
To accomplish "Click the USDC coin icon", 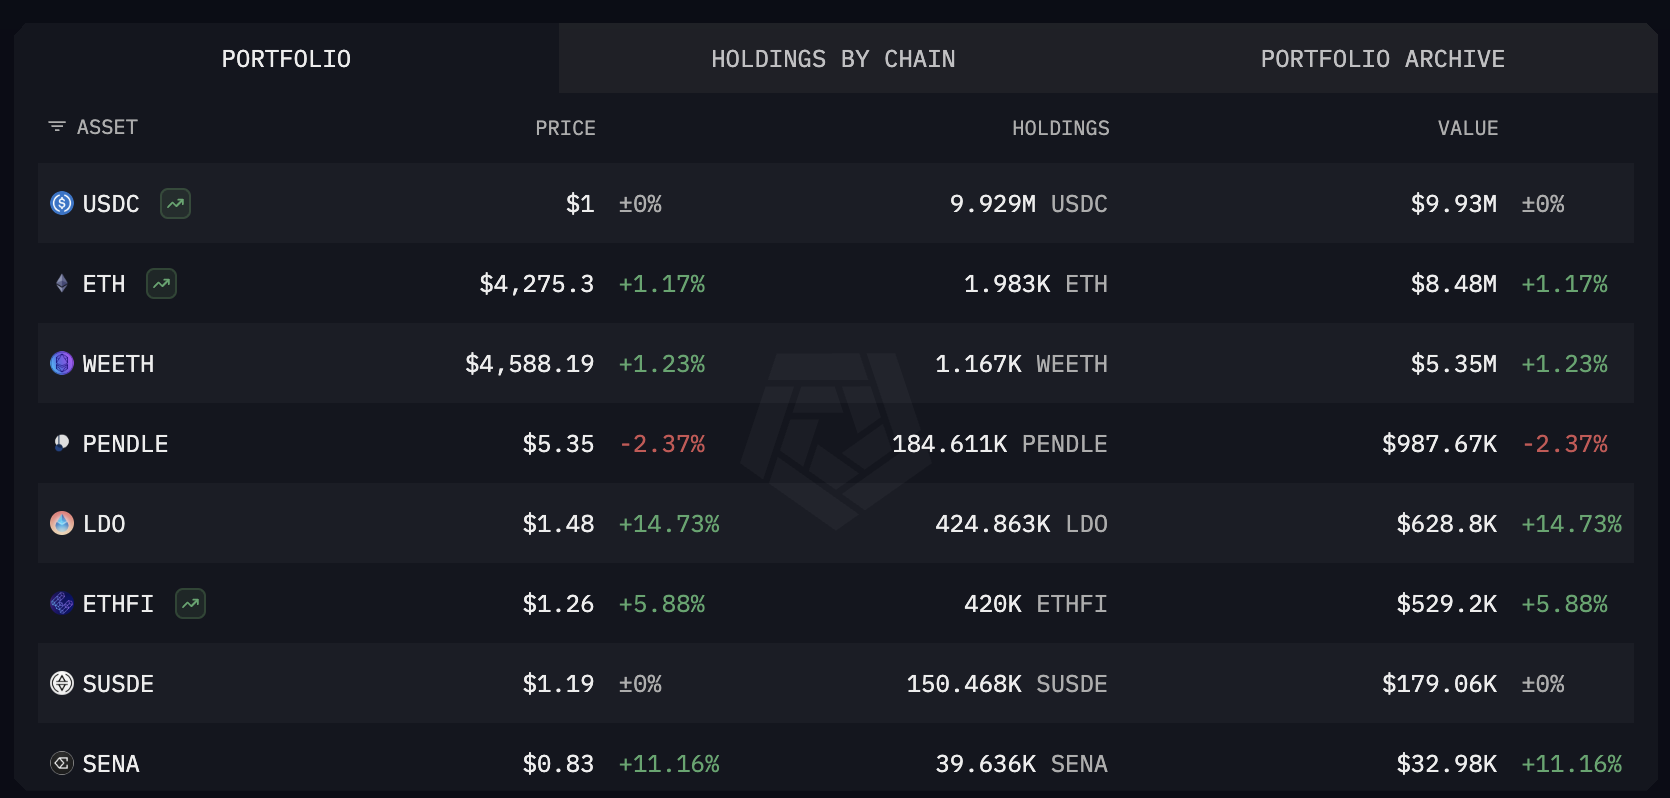I will [x=62, y=204].
